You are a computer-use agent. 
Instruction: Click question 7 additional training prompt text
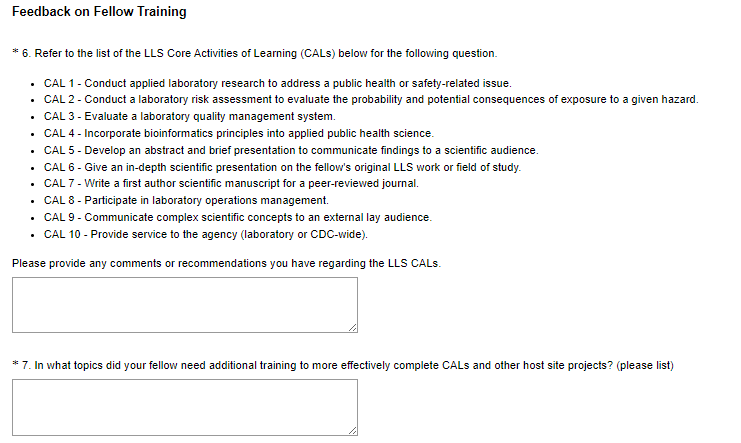349,365
